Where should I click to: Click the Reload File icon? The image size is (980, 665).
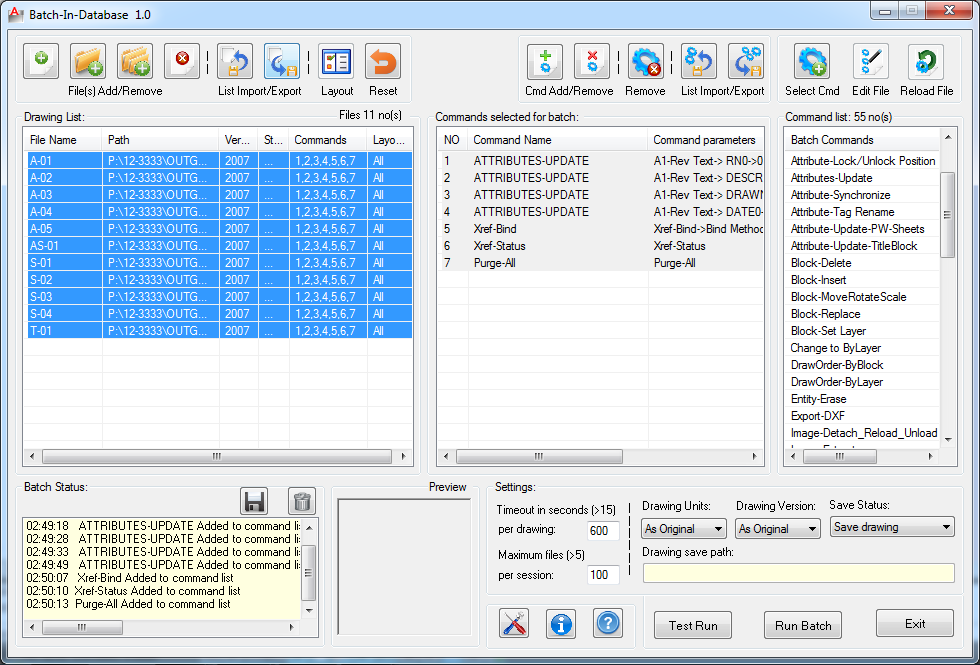(x=926, y=62)
